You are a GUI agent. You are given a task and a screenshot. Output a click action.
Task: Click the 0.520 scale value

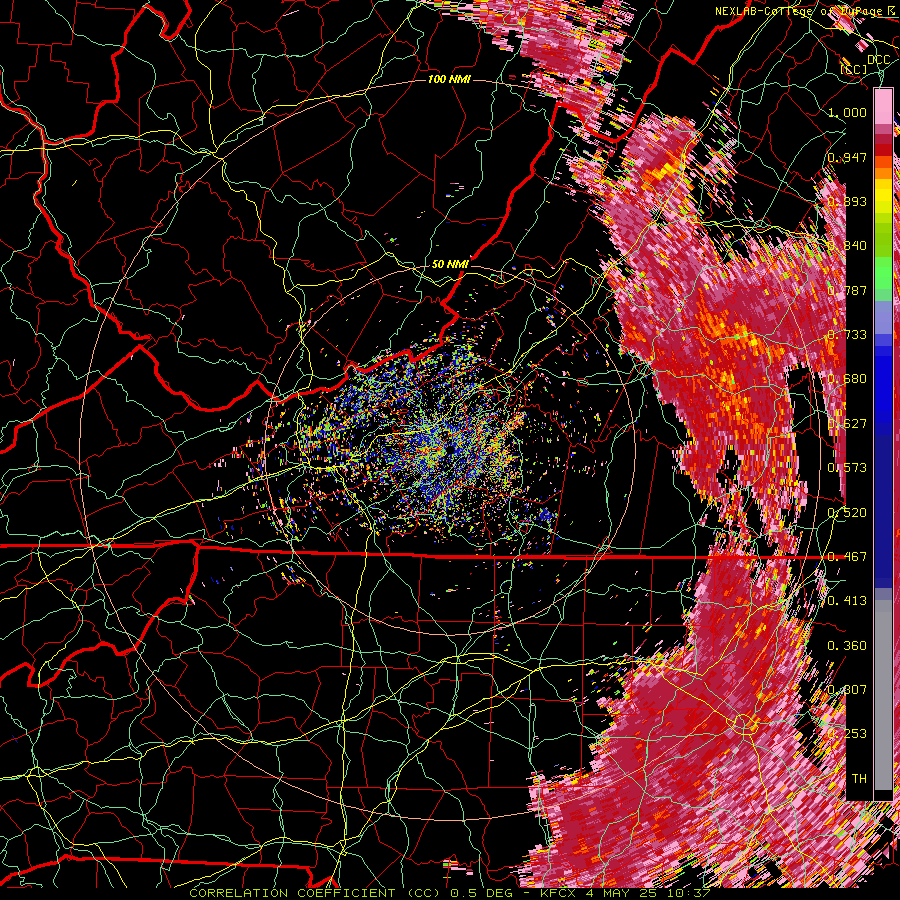point(847,513)
